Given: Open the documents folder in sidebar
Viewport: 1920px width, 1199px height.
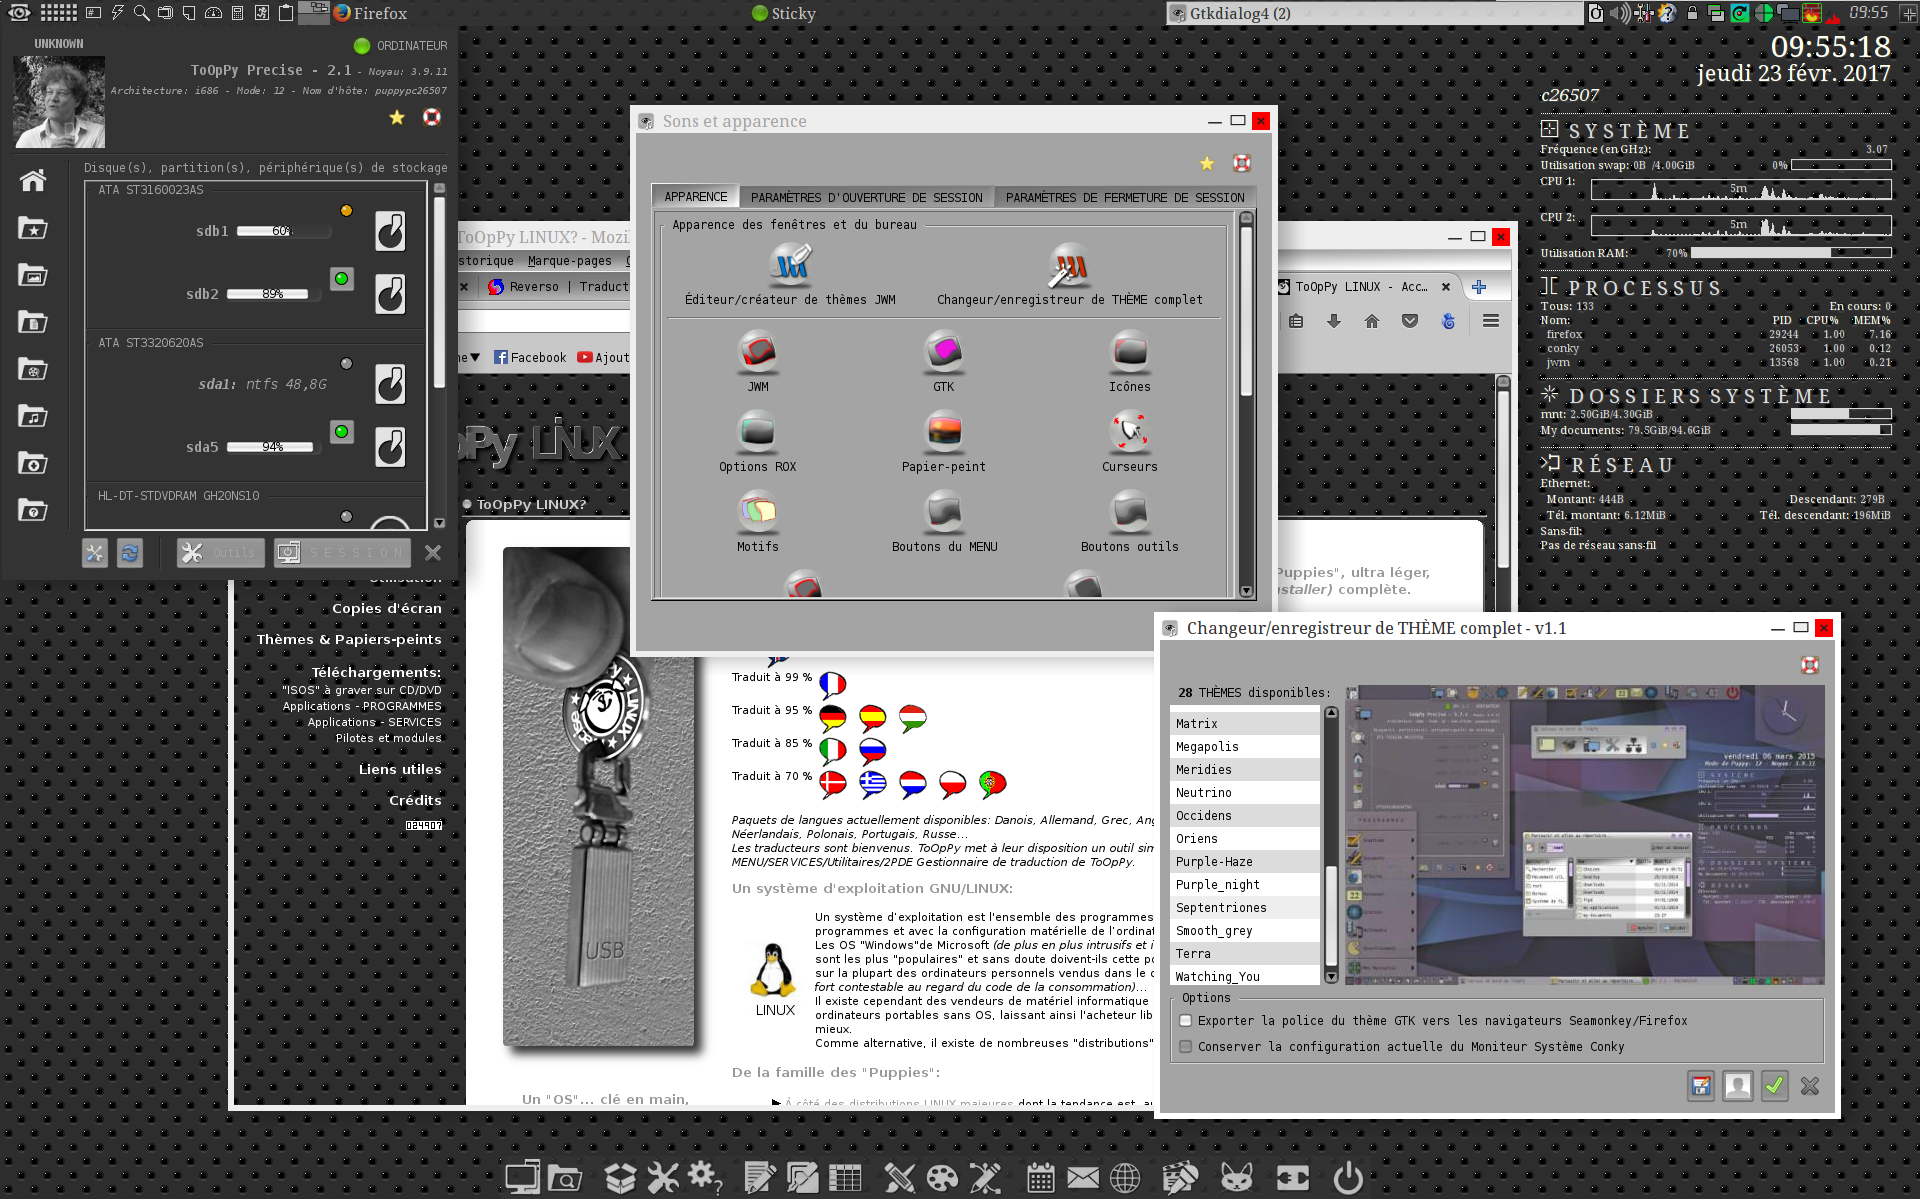Looking at the screenshot, I should [x=33, y=322].
